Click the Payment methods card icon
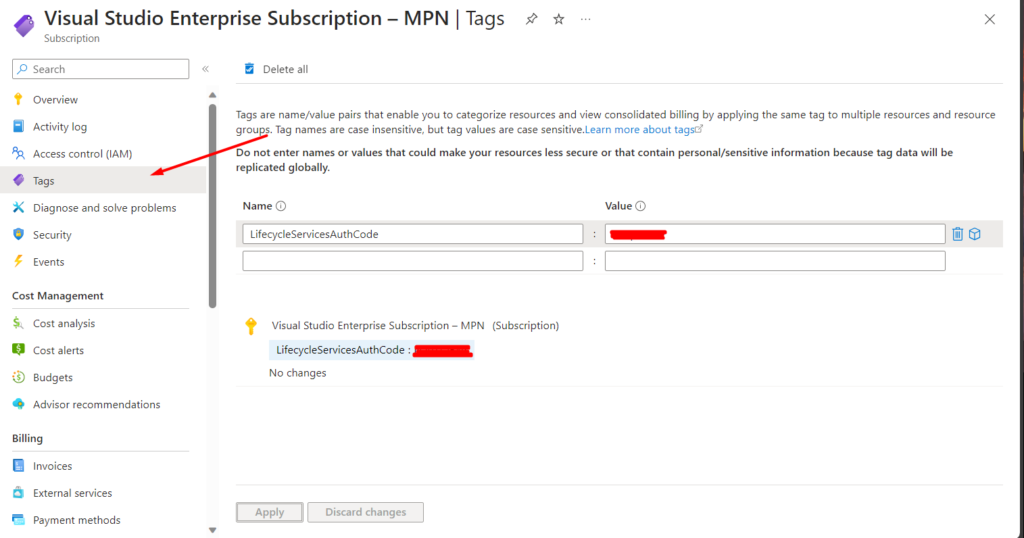Image resolution: width=1024 pixels, height=538 pixels. point(18,520)
